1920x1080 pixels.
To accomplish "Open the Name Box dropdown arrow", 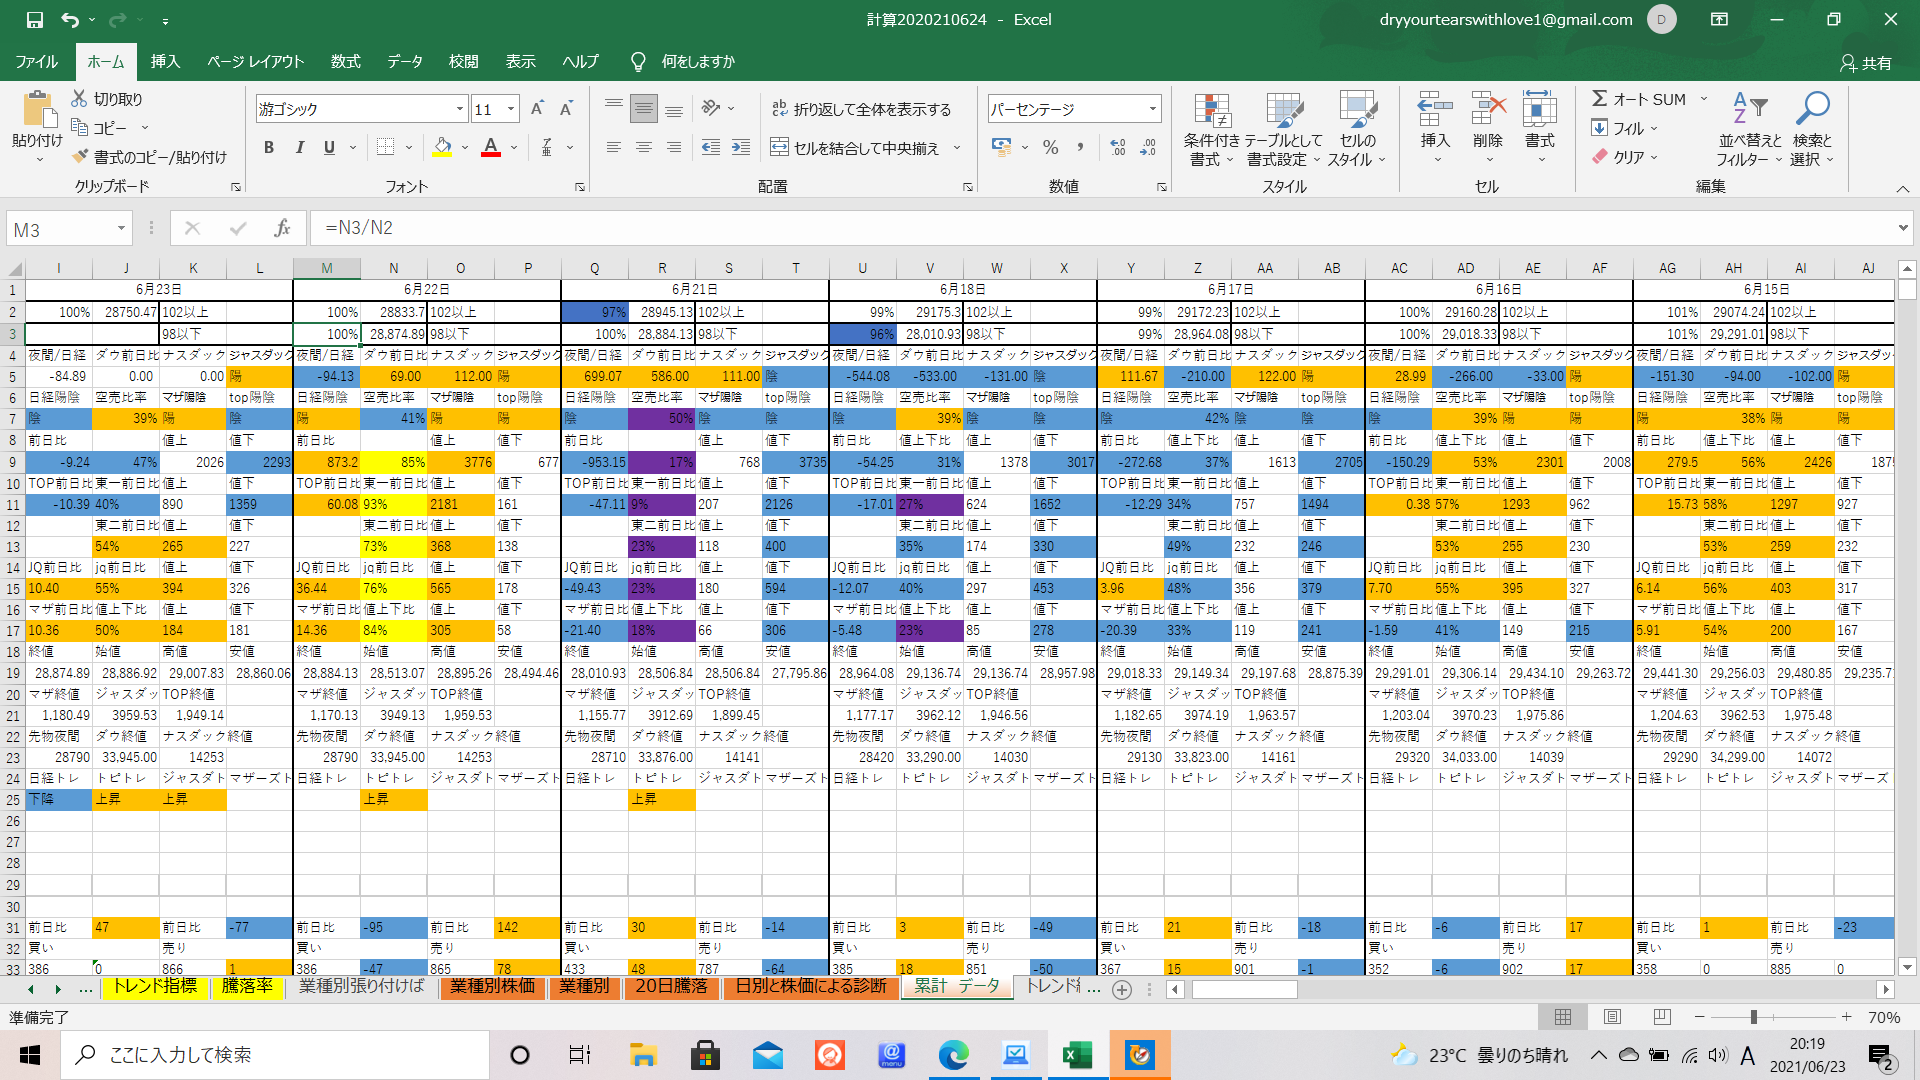I will (x=121, y=229).
